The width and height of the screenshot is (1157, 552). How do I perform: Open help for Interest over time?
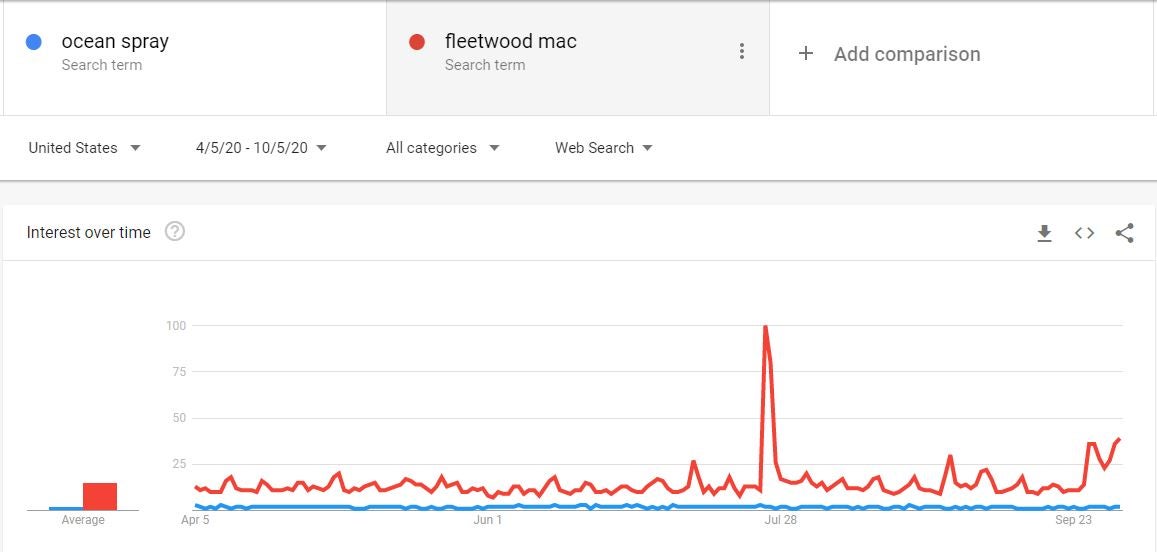pos(175,232)
